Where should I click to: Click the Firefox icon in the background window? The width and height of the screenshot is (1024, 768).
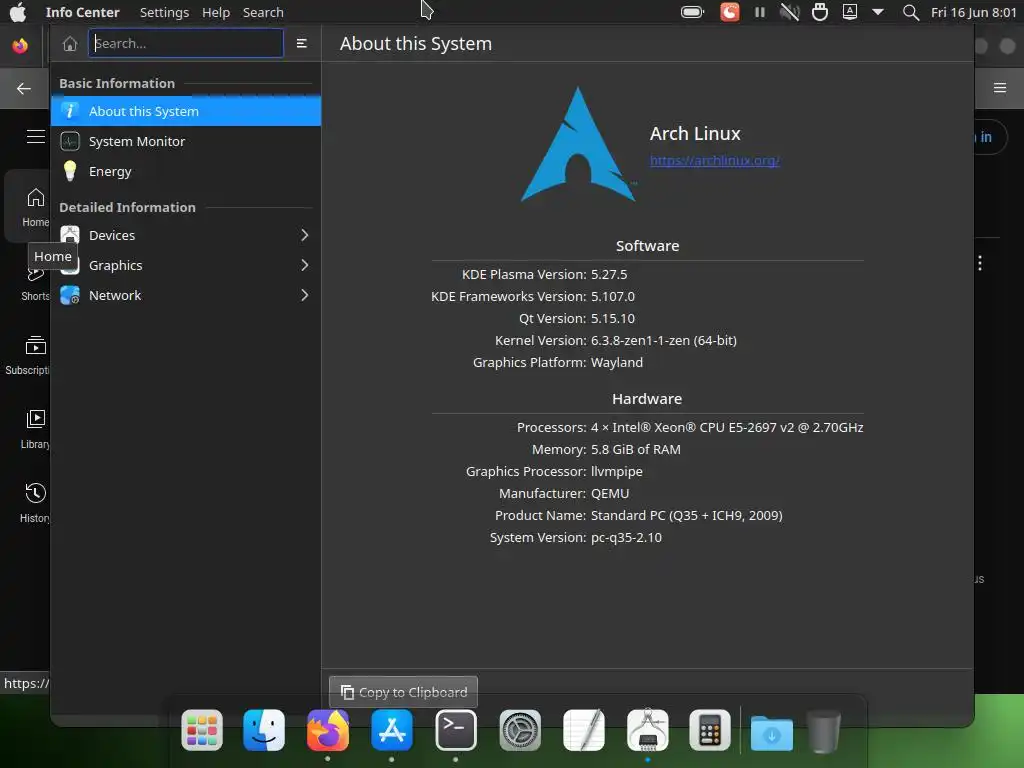[x=20, y=46]
